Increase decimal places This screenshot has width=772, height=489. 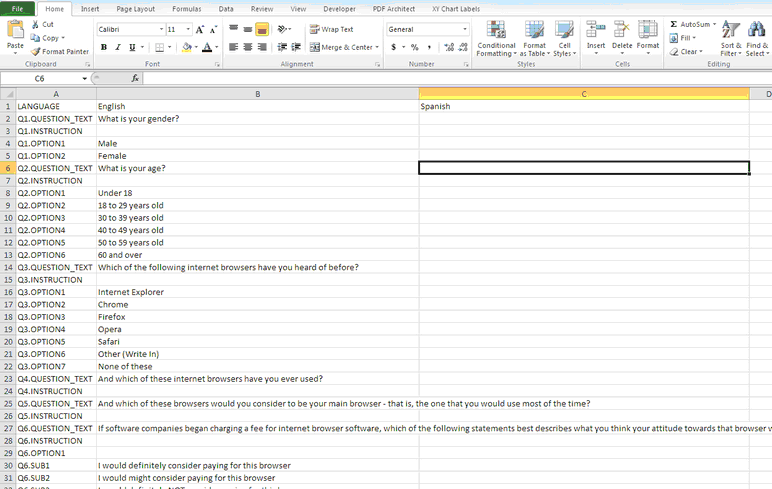[449, 47]
